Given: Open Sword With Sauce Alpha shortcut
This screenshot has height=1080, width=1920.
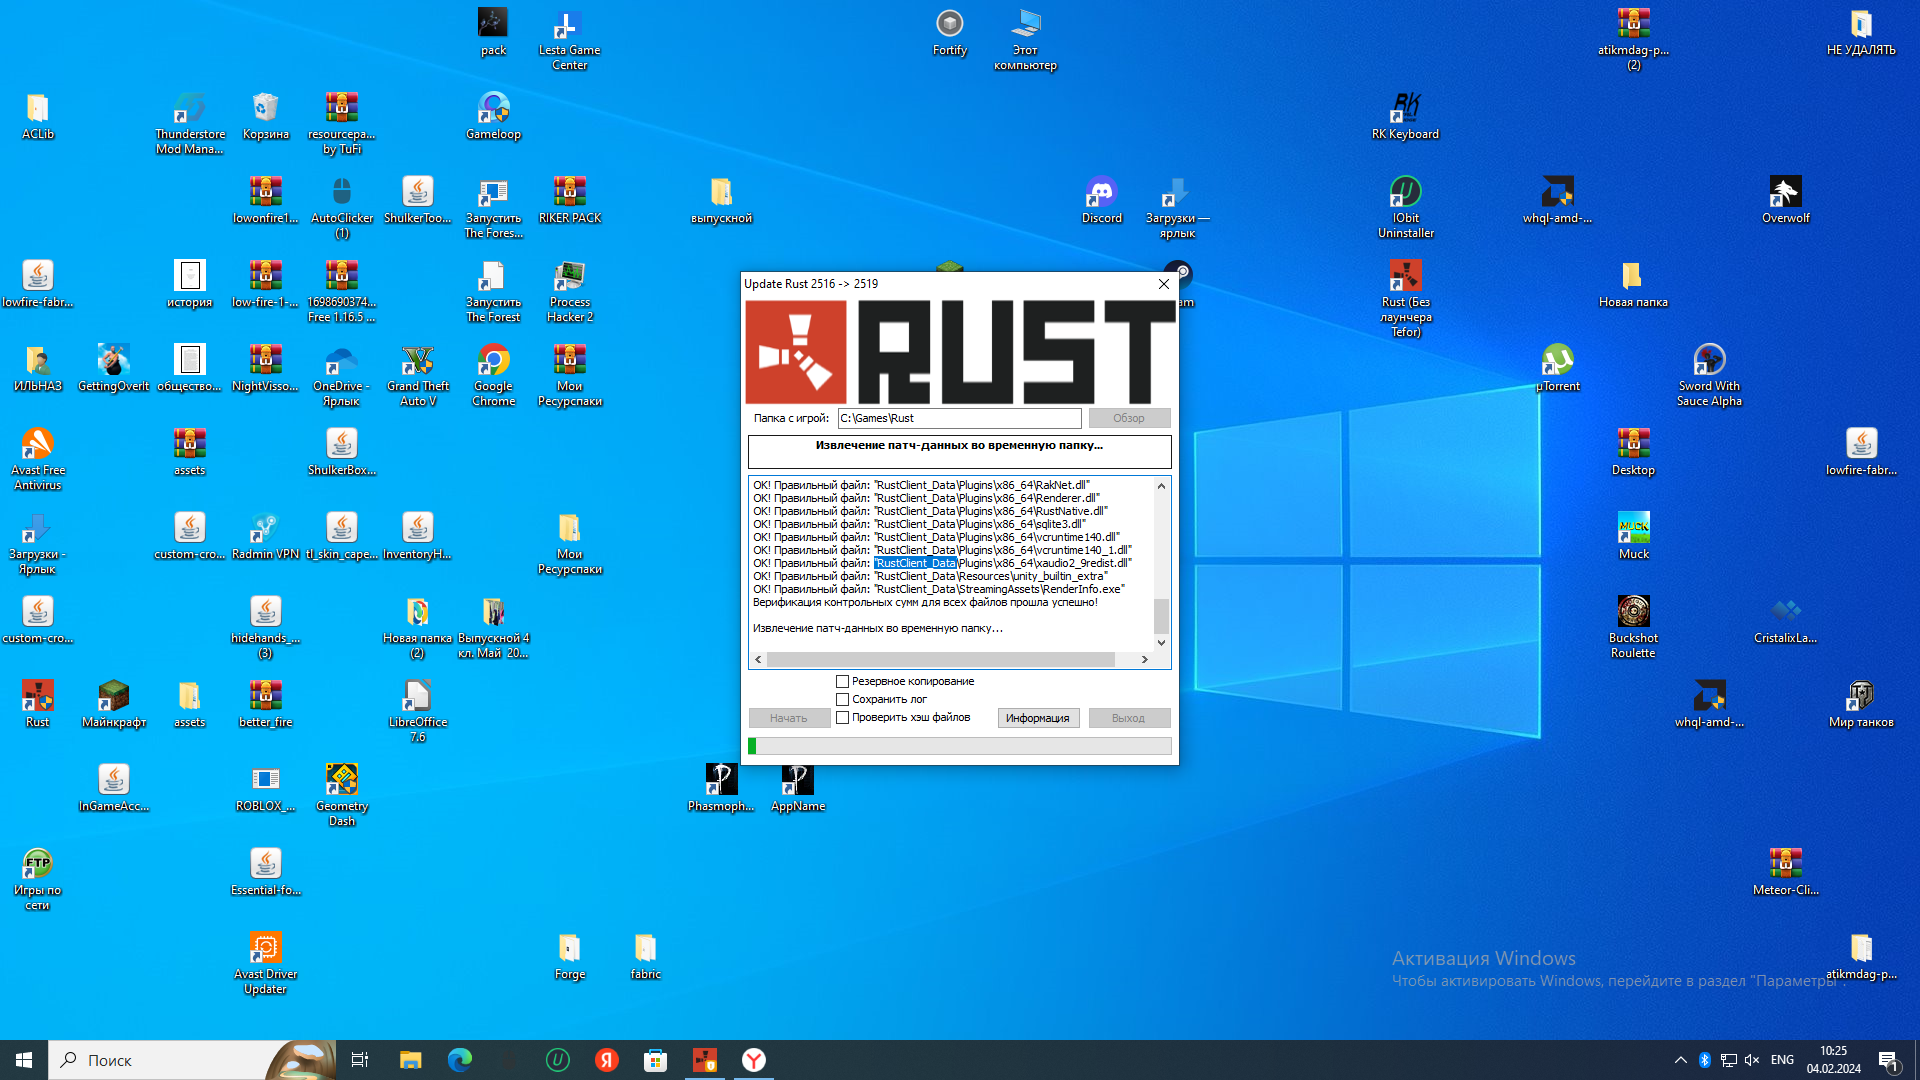Looking at the screenshot, I should pos(1709,376).
